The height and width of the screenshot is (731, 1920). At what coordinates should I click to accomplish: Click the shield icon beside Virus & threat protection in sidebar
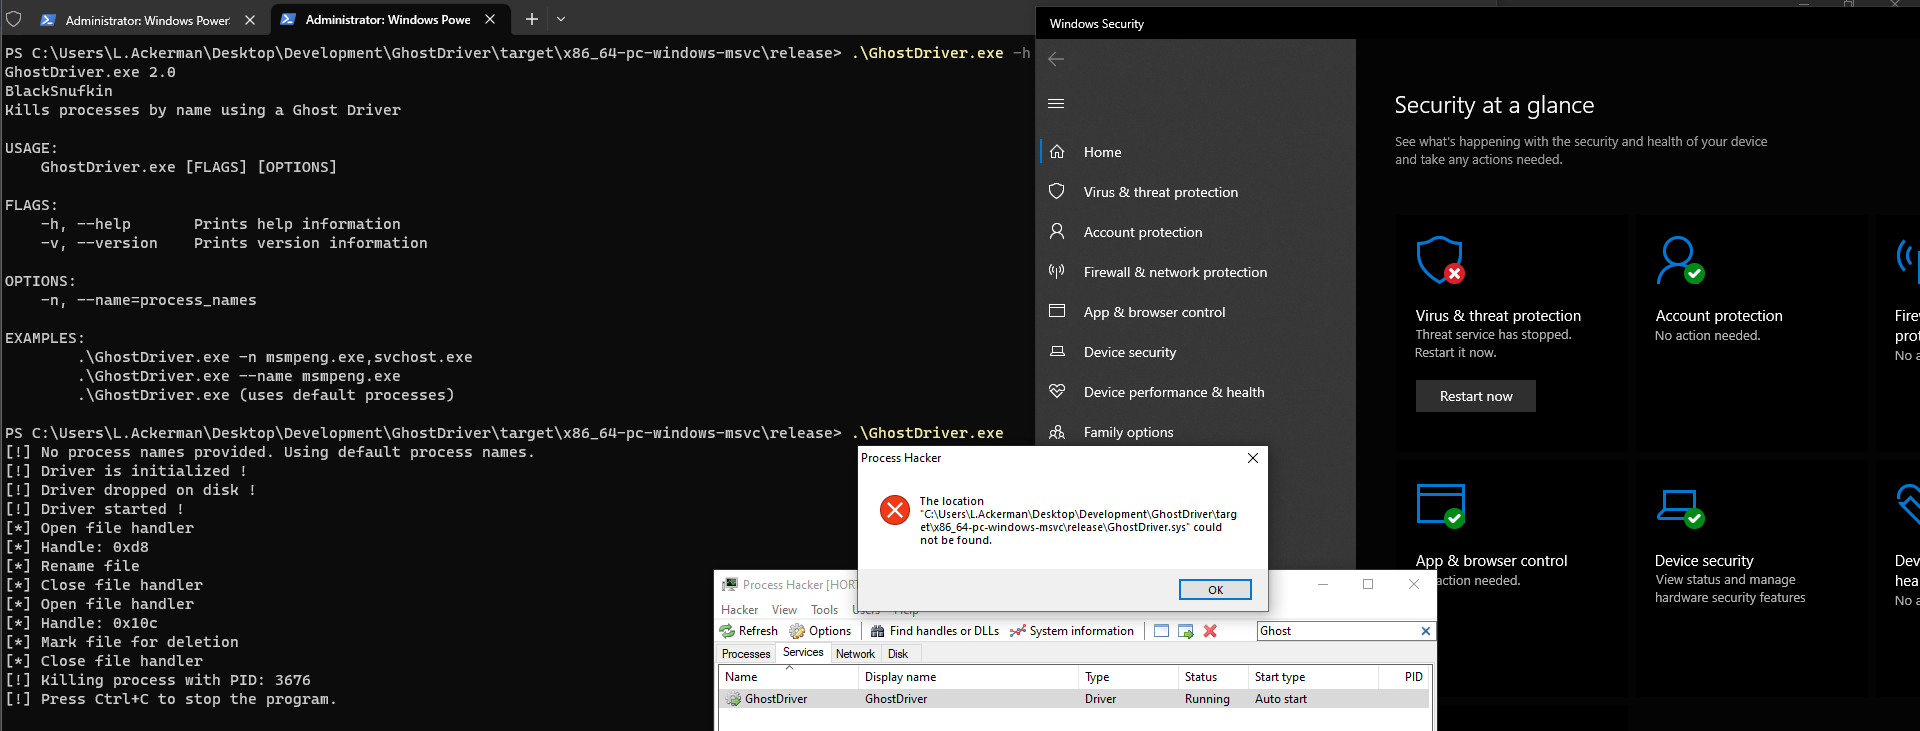[1057, 191]
